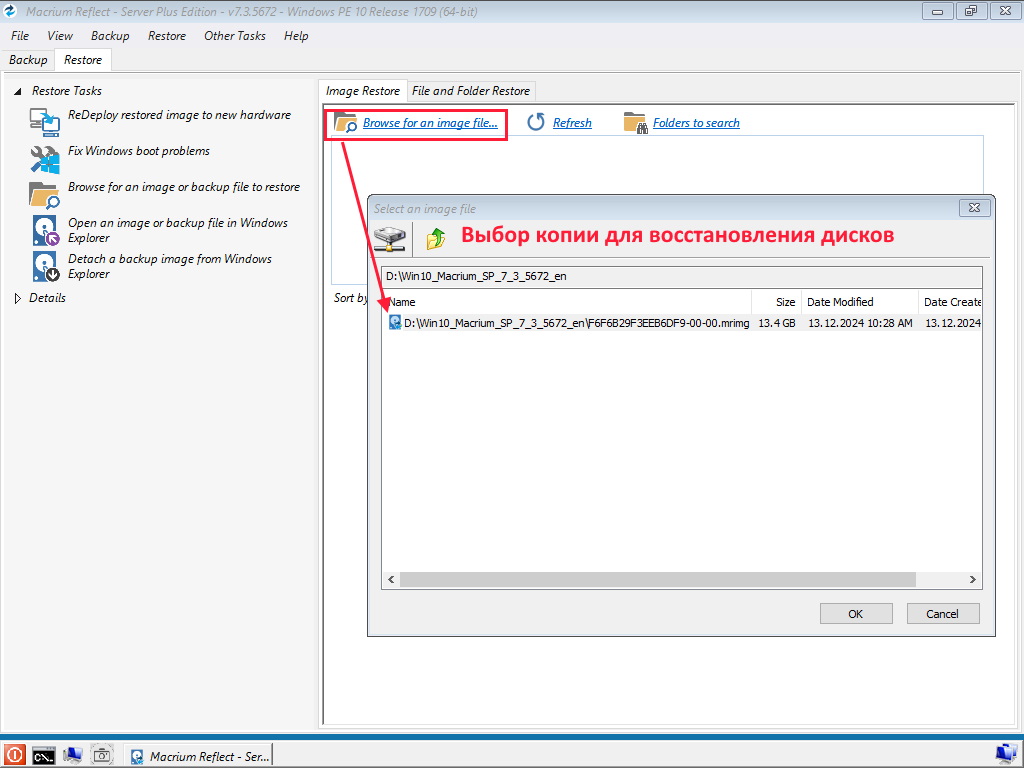Collapse the Restore Tasks section

(x=18, y=91)
